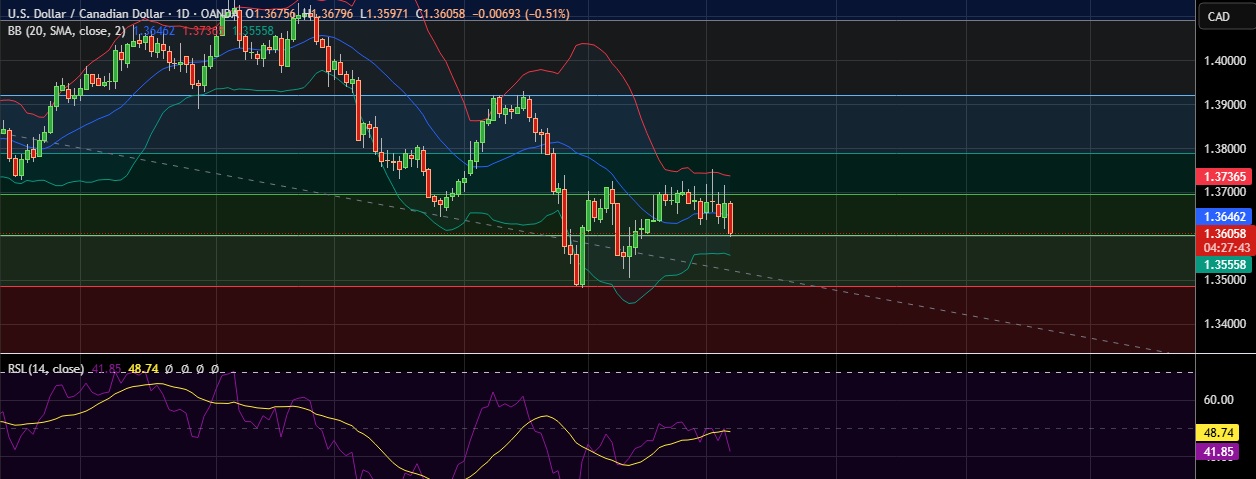Click the 60.00 level on RSI scale

coord(1218,400)
